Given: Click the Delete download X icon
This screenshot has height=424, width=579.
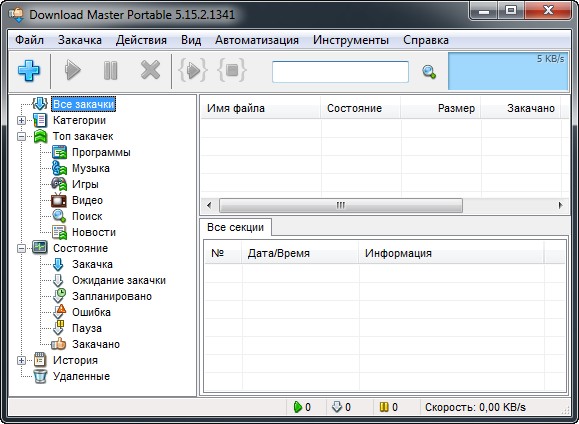Looking at the screenshot, I should 150,70.
